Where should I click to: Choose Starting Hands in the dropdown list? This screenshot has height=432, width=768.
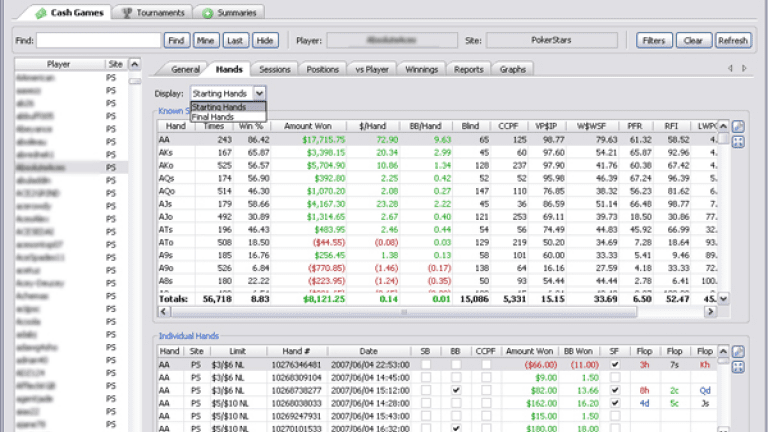(x=228, y=107)
